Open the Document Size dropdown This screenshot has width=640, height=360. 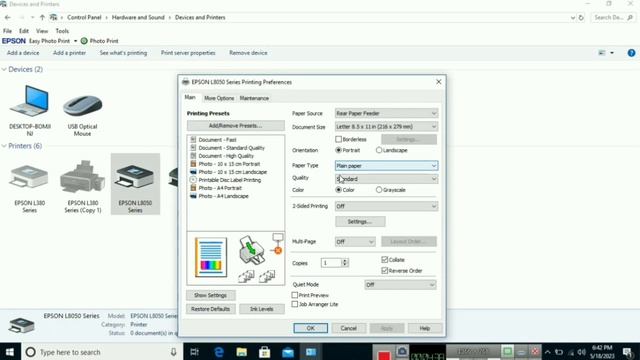coord(386,127)
